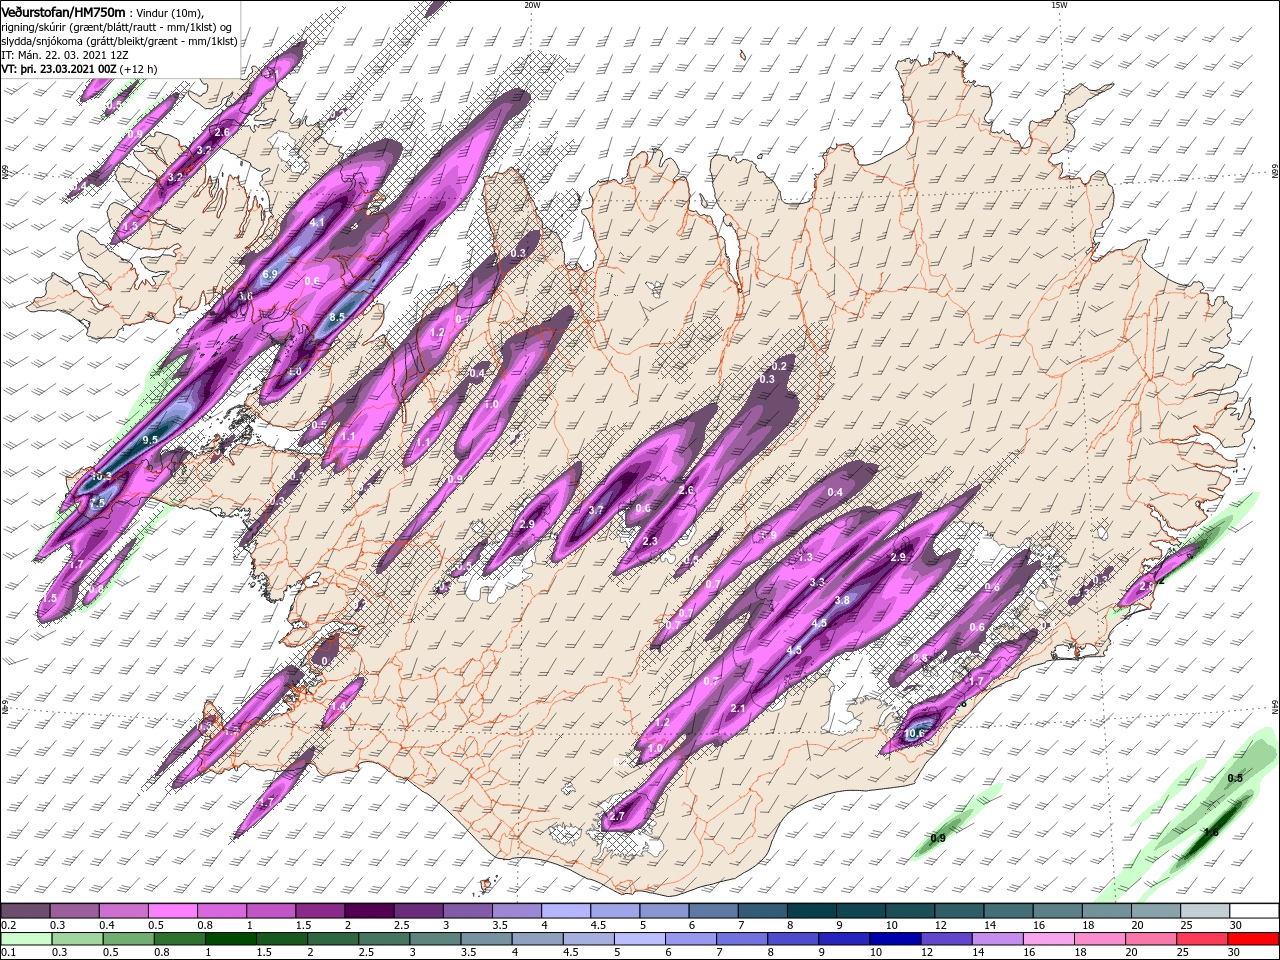
Task: Select upper-row legend swatch between 25 and 30
Action: tap(1204, 911)
